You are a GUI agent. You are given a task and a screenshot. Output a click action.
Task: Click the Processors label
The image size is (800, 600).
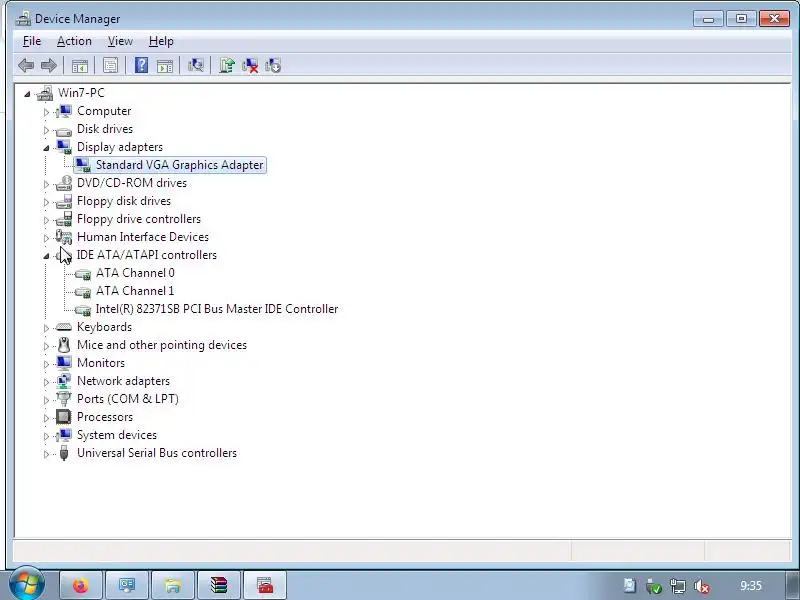tap(105, 417)
